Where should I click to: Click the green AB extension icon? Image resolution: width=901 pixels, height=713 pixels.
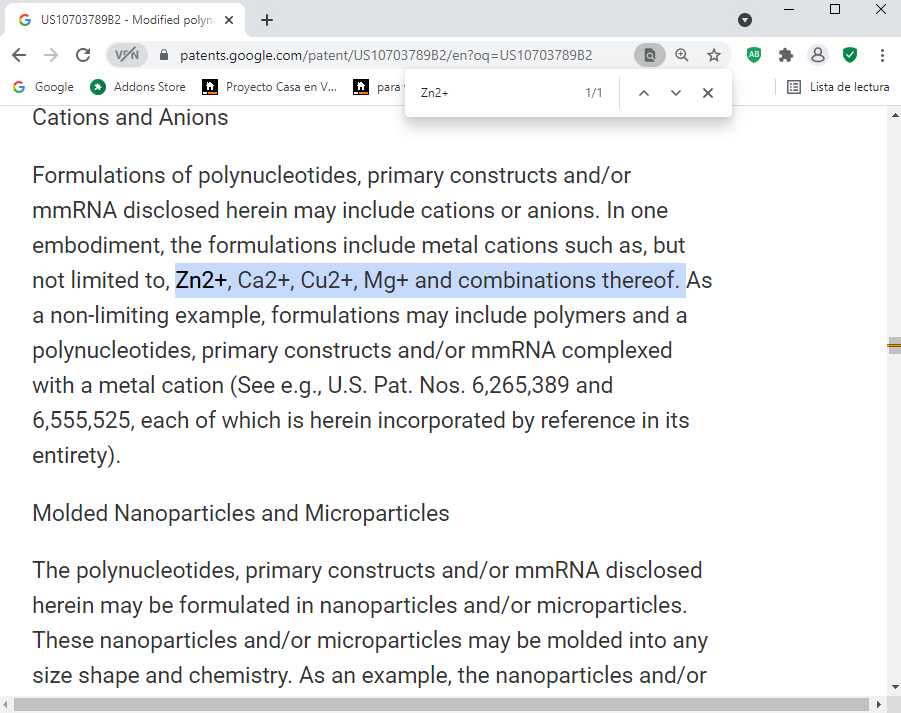point(754,55)
